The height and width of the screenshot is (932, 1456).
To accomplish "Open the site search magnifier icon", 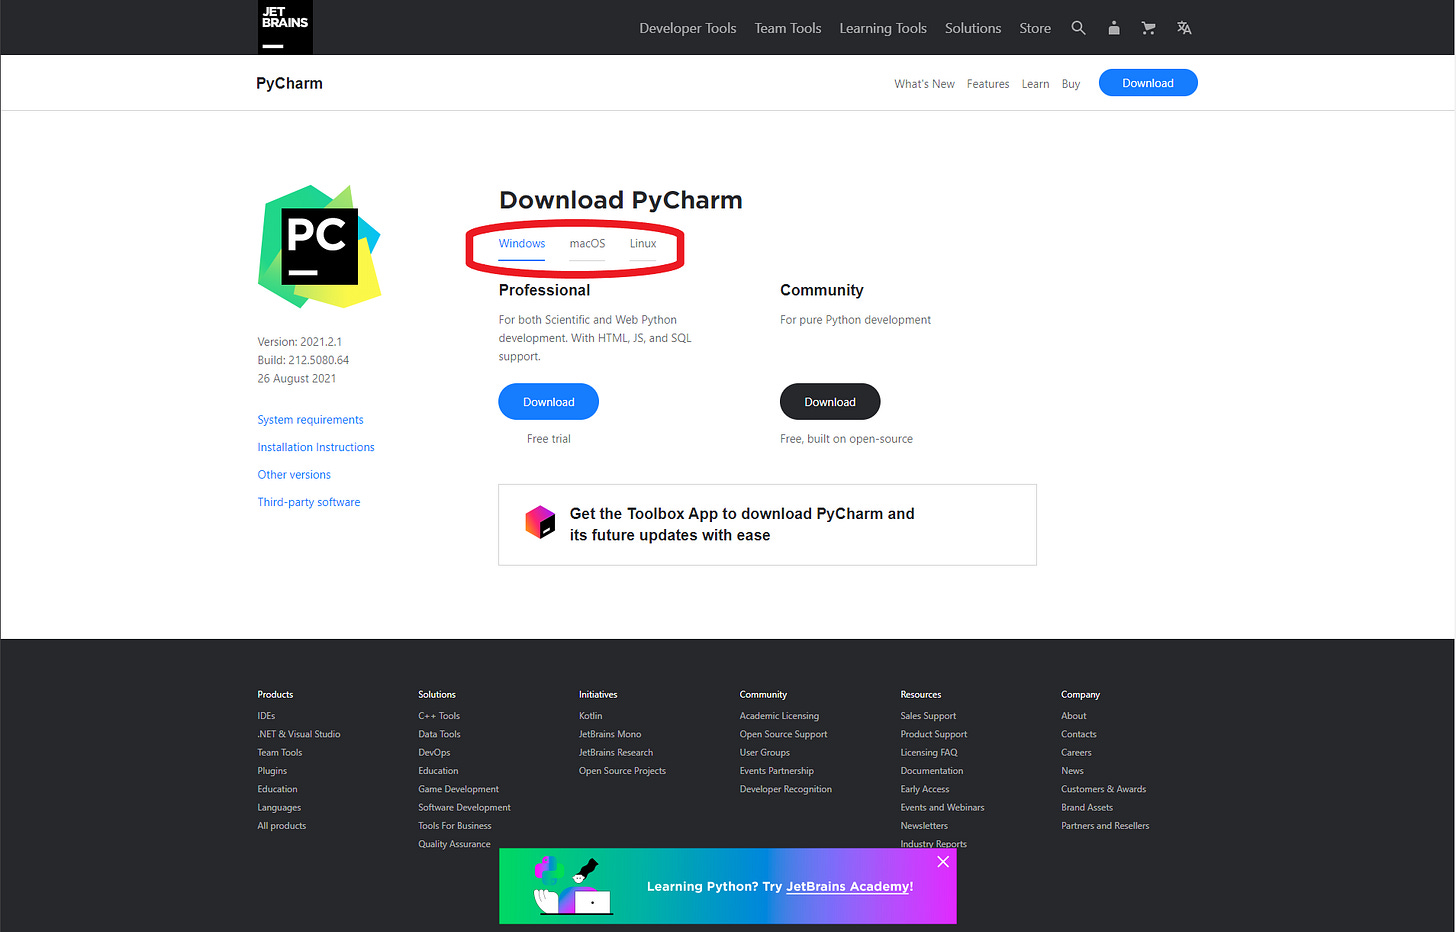I will 1078,28.
